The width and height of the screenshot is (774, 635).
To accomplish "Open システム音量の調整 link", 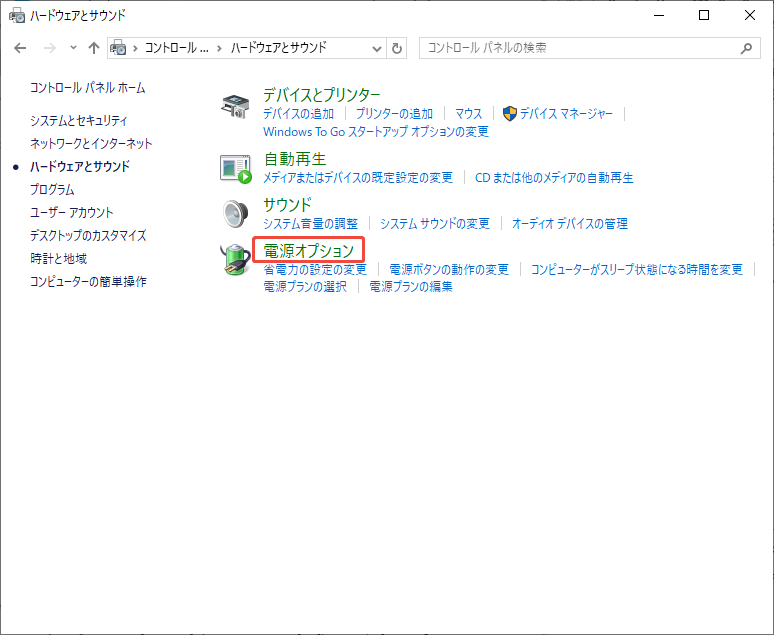I will (x=310, y=224).
